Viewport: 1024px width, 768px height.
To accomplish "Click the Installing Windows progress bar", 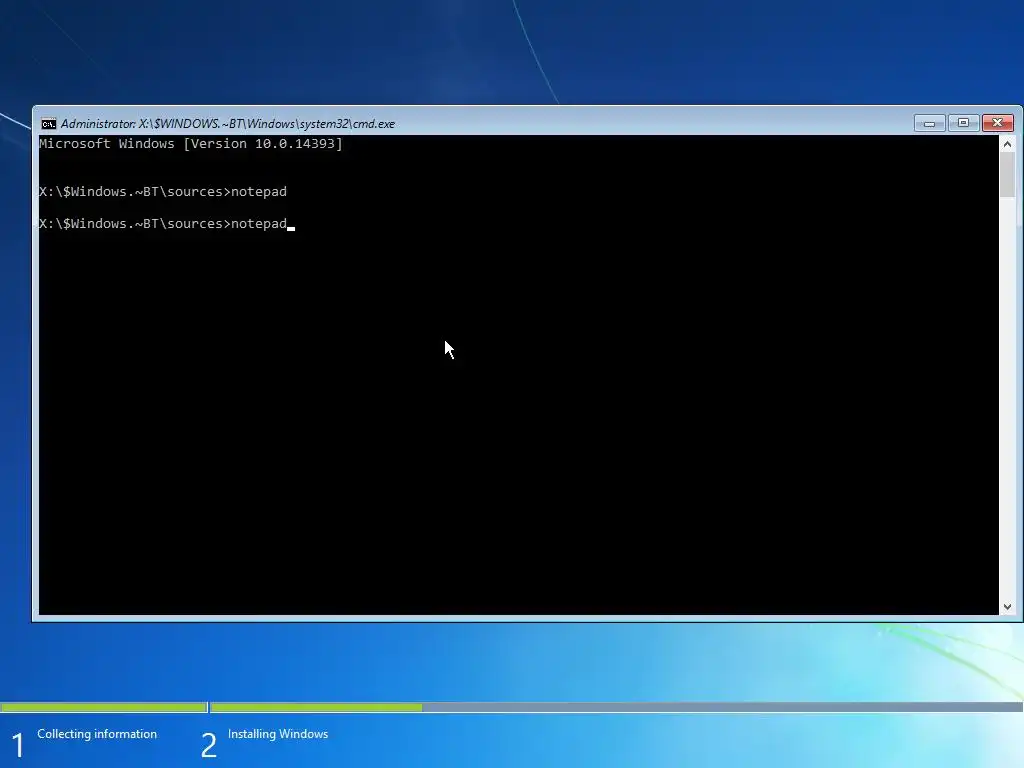I will [616, 707].
